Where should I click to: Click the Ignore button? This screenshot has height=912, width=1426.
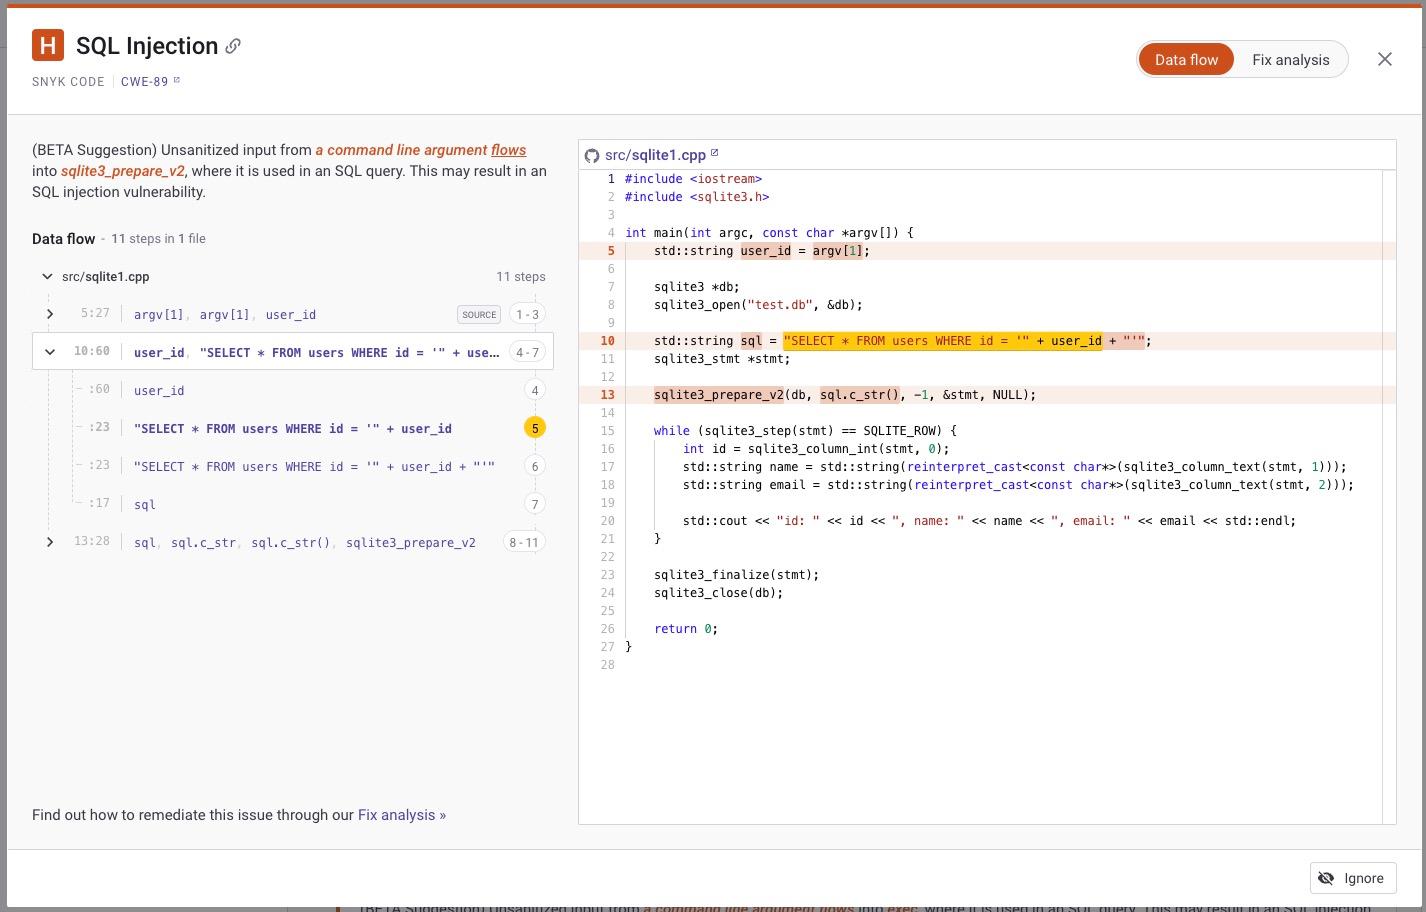coord(1353,878)
